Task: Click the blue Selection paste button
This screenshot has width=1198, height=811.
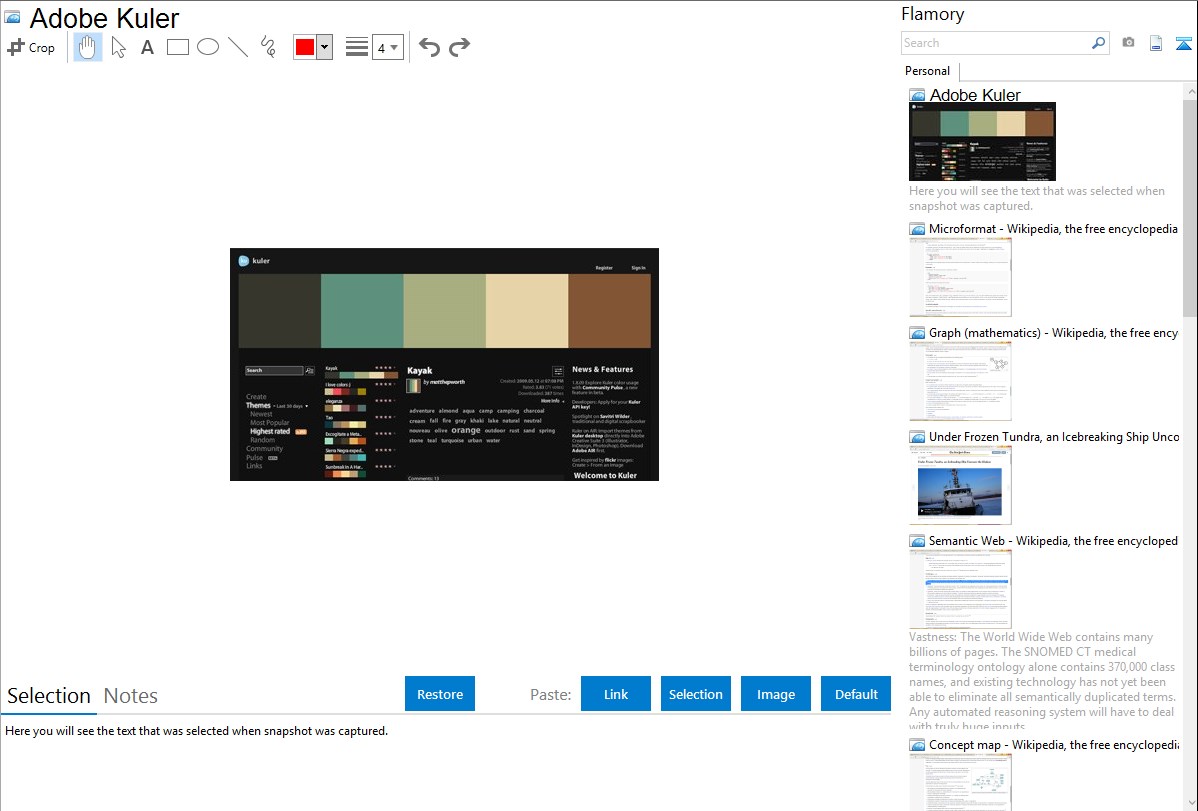Action: [x=696, y=694]
